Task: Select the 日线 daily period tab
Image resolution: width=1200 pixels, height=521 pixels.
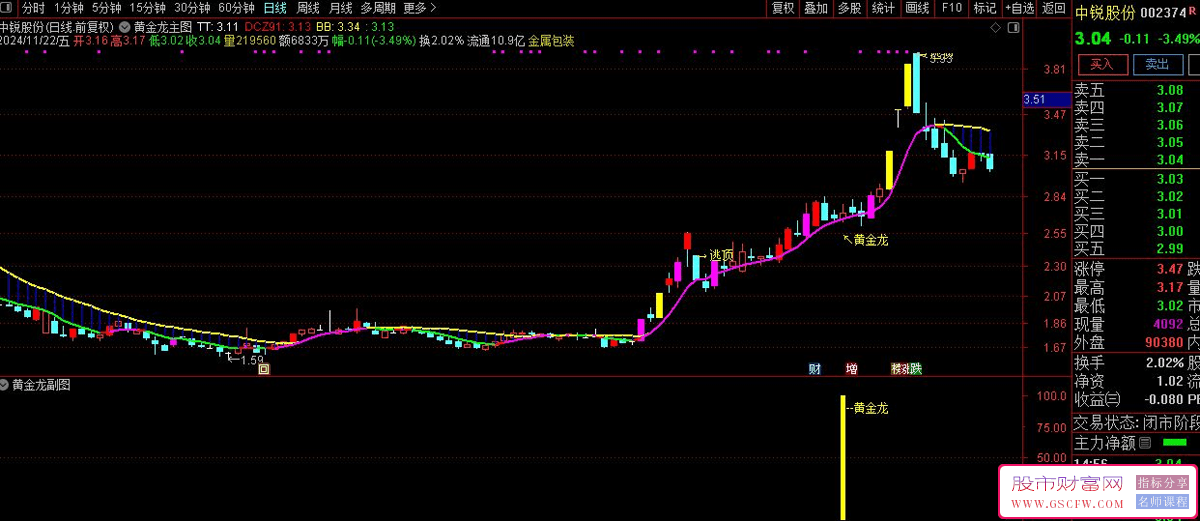Action: (x=275, y=8)
